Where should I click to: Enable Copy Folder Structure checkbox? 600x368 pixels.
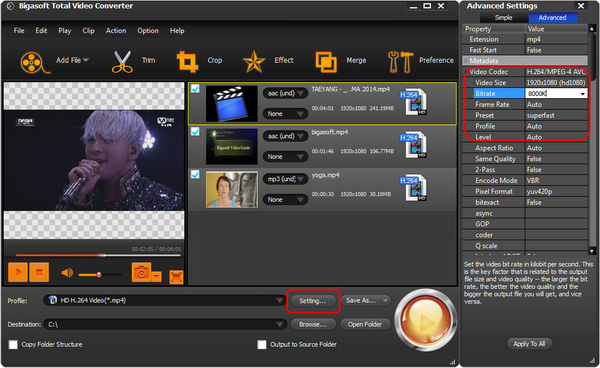pos(13,345)
